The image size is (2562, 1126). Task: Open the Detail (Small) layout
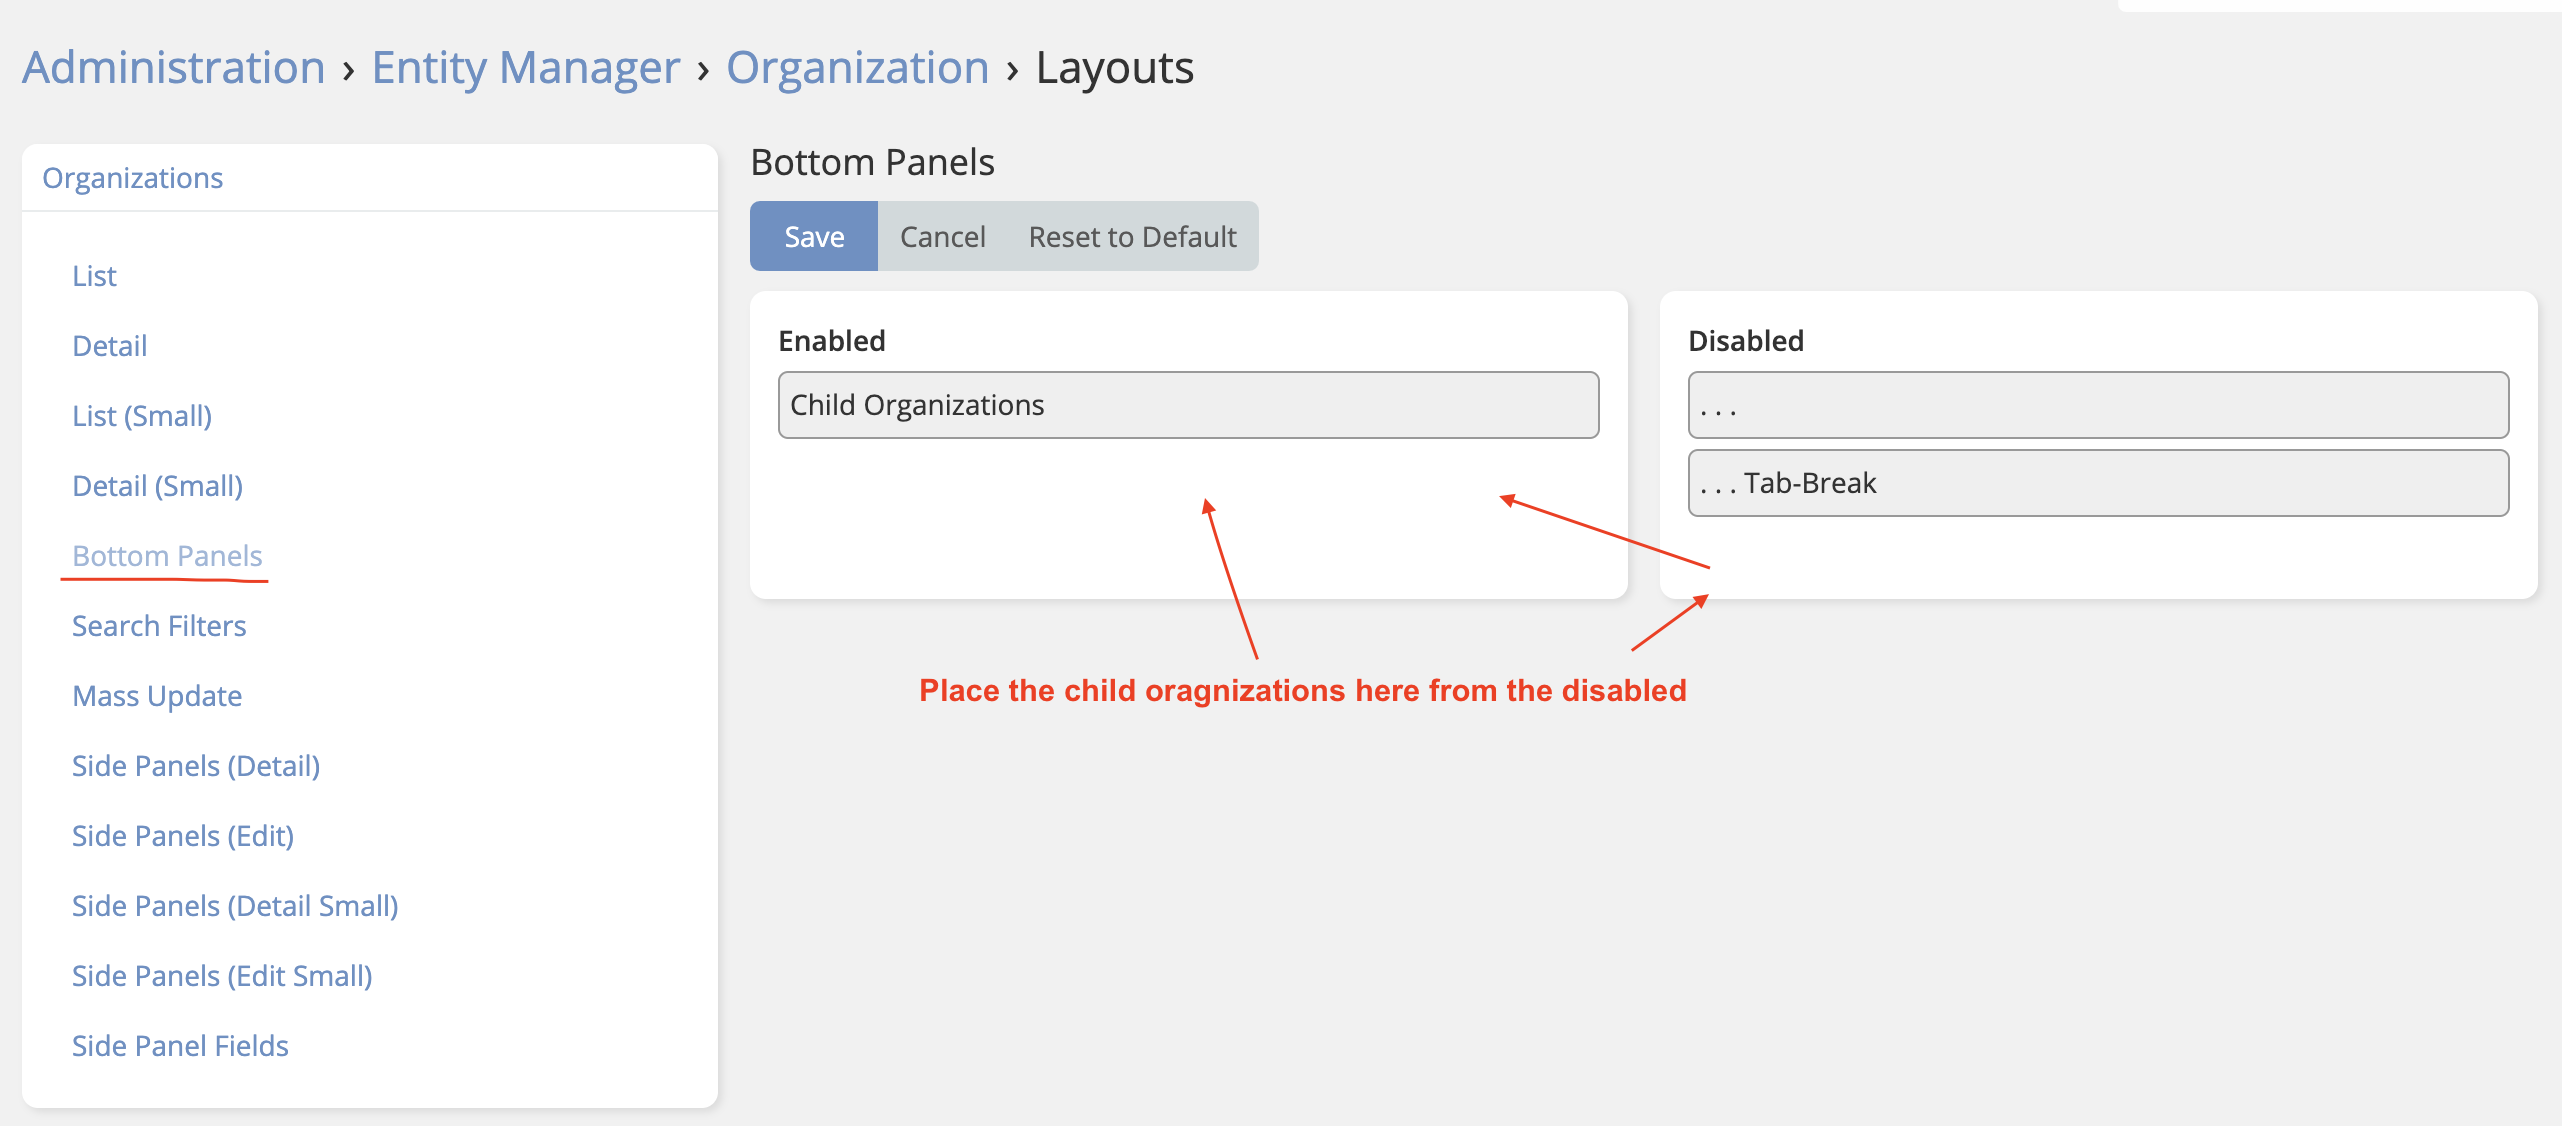point(157,486)
